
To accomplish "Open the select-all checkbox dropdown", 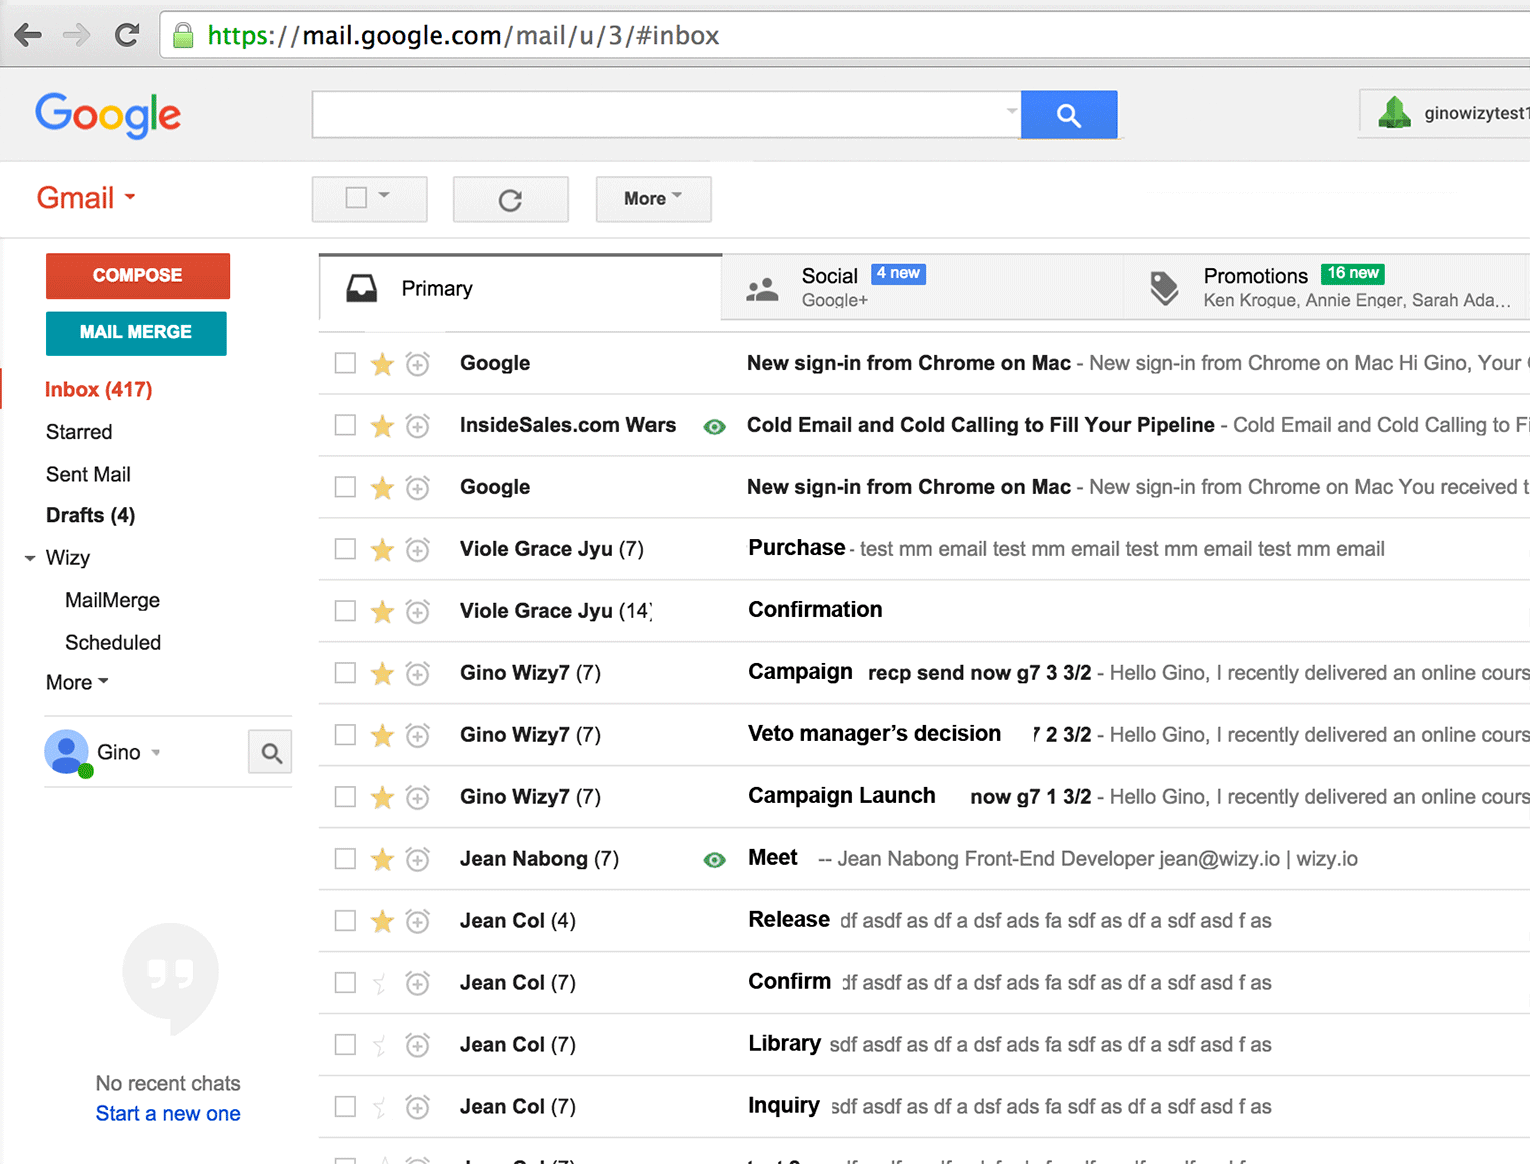I will (x=384, y=196).
